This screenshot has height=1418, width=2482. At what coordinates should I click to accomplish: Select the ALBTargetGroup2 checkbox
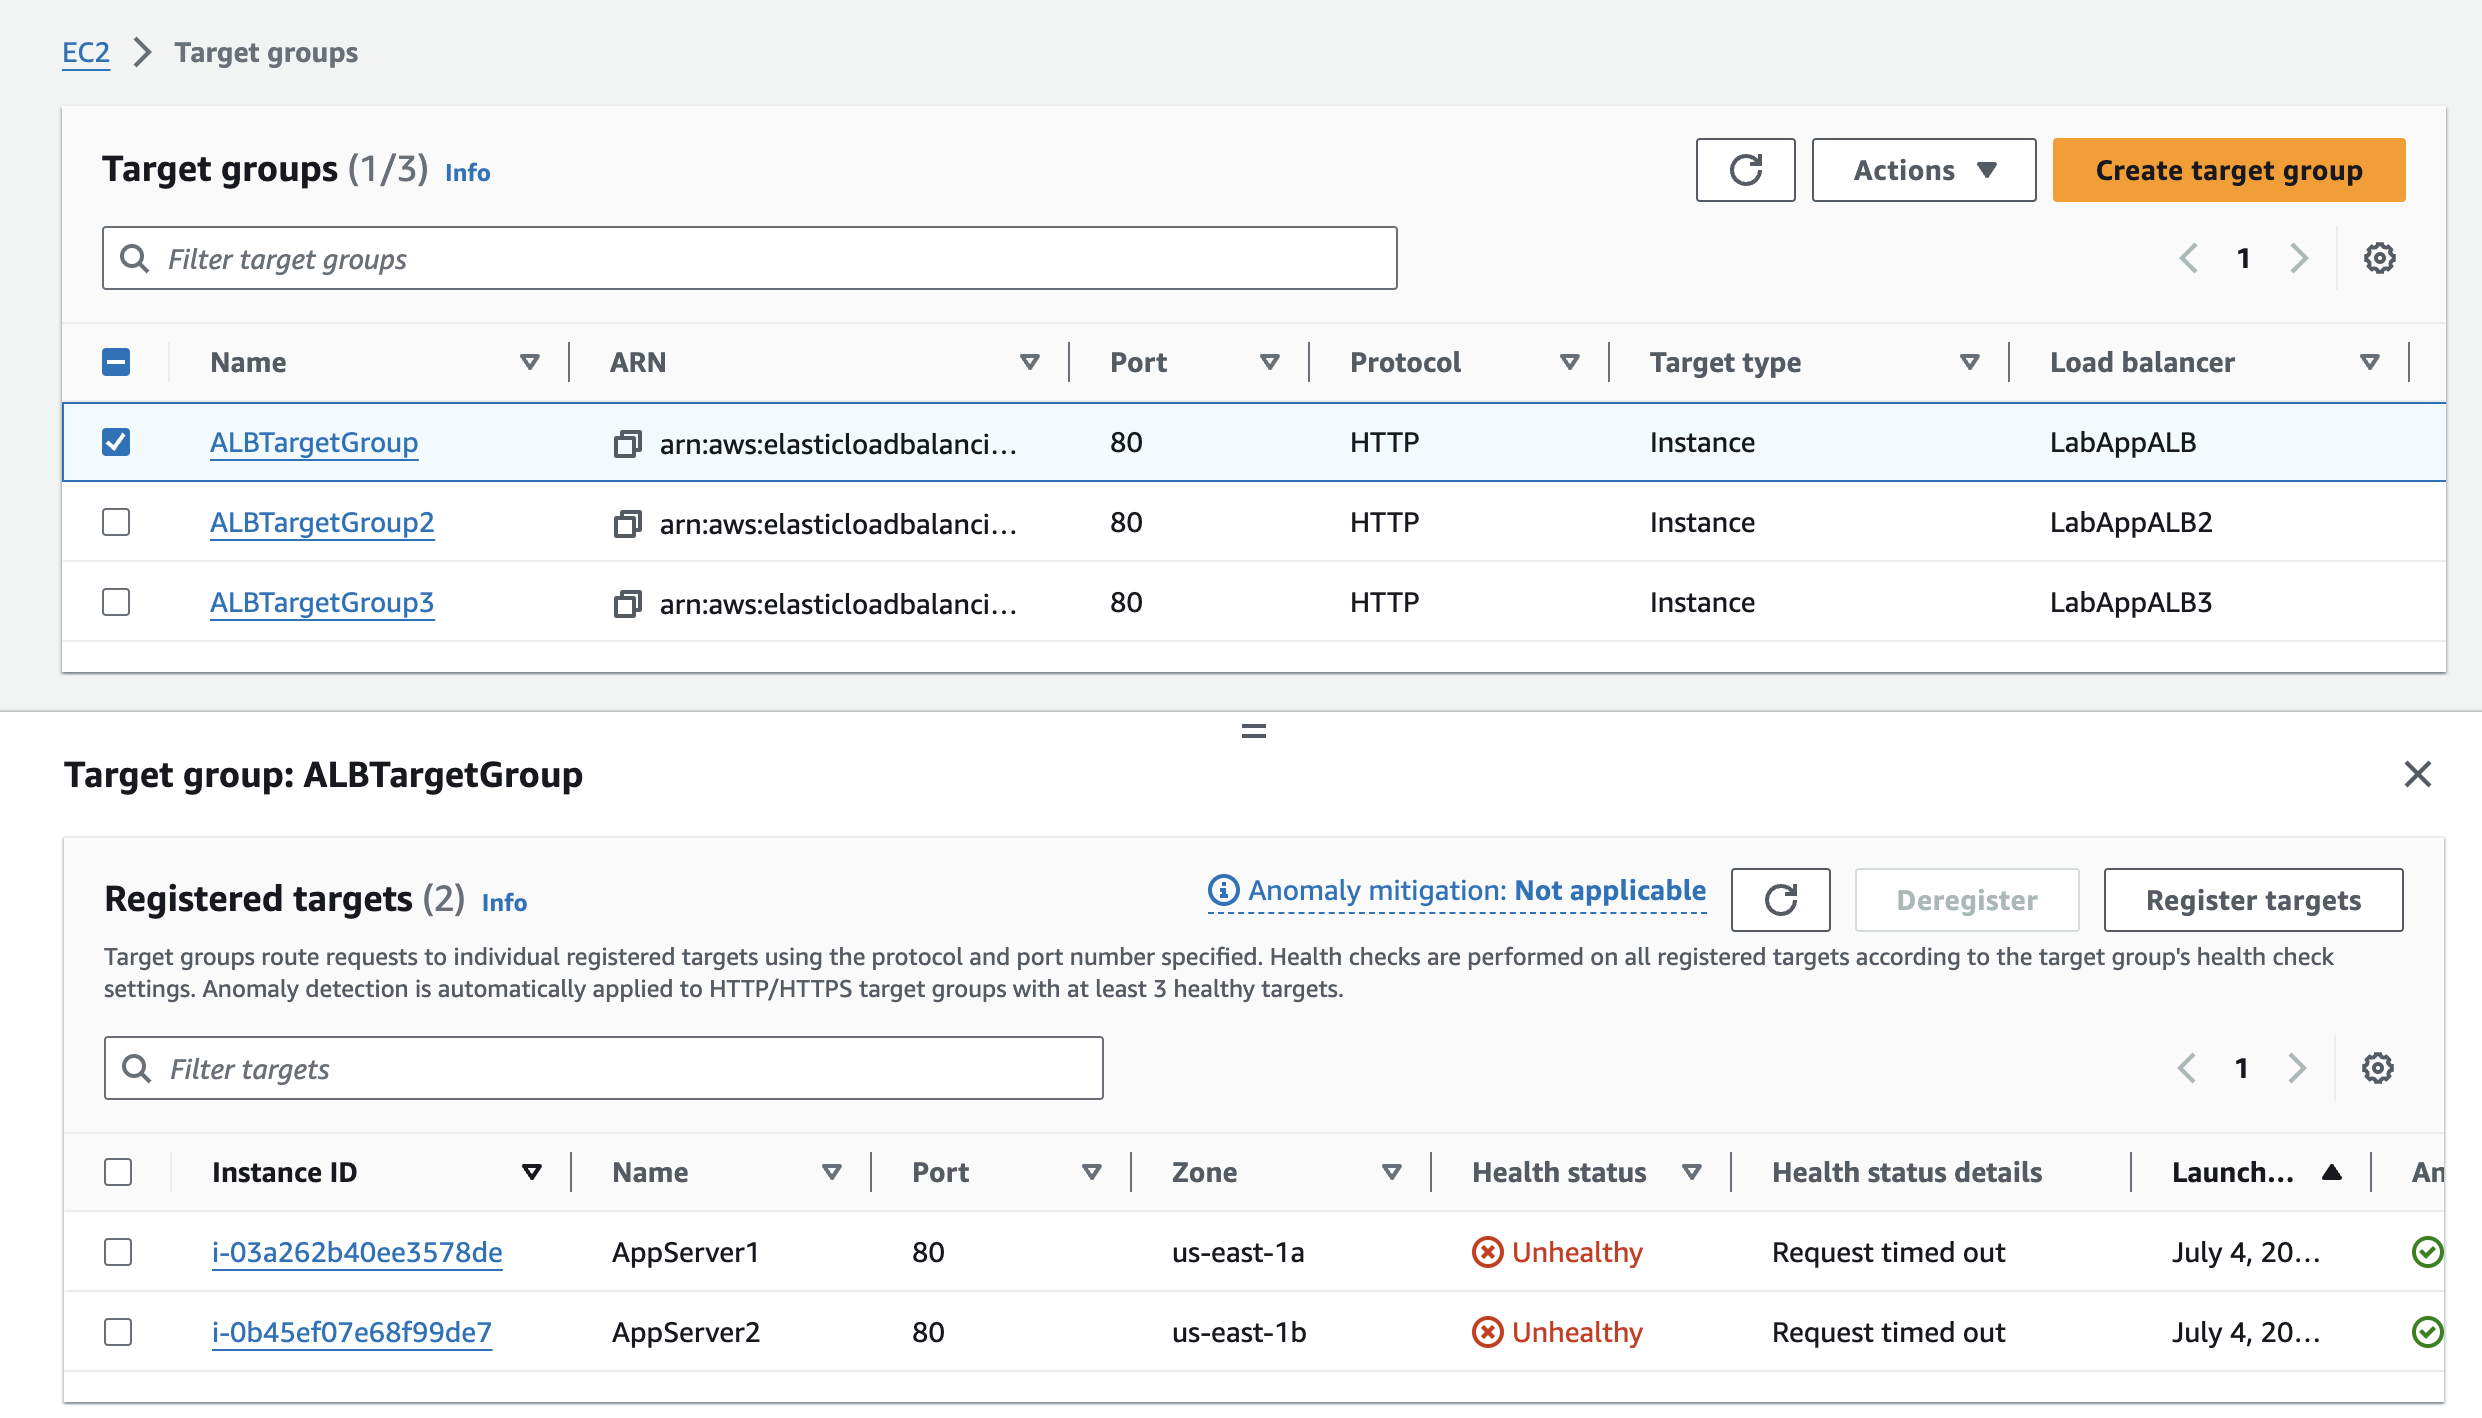pos(116,522)
